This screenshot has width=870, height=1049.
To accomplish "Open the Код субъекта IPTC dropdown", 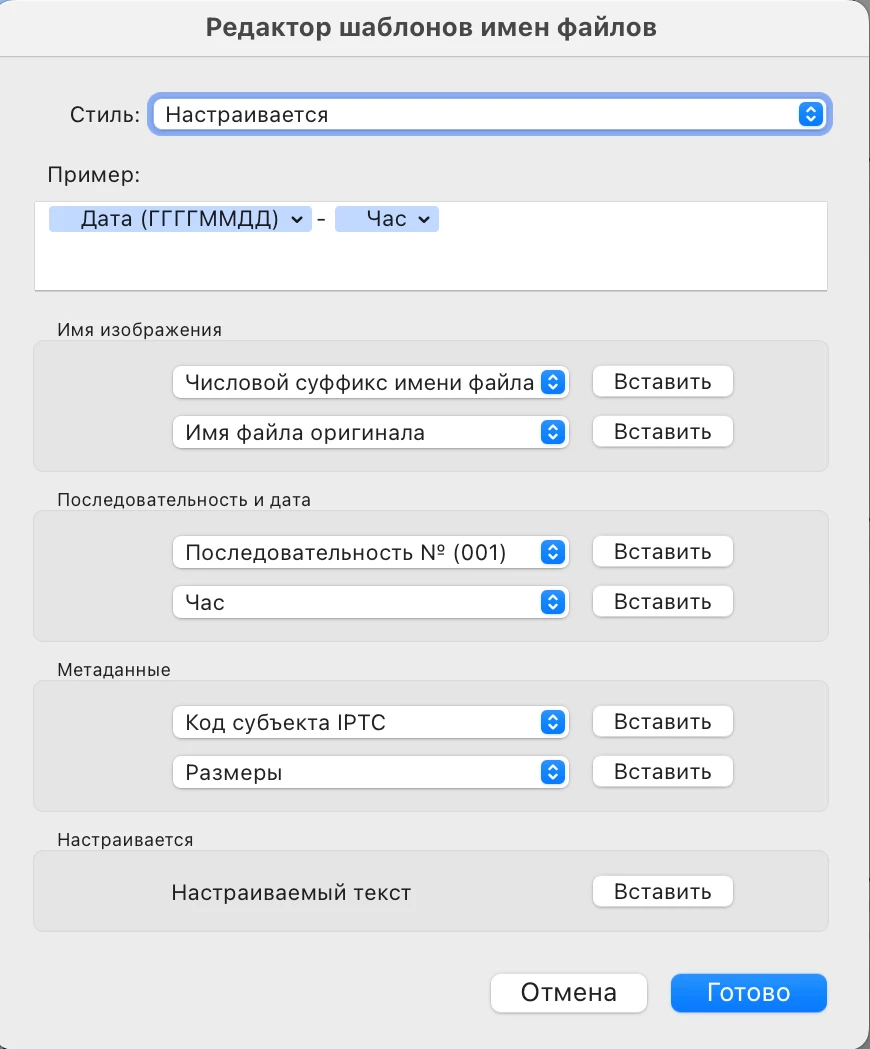I will [371, 722].
